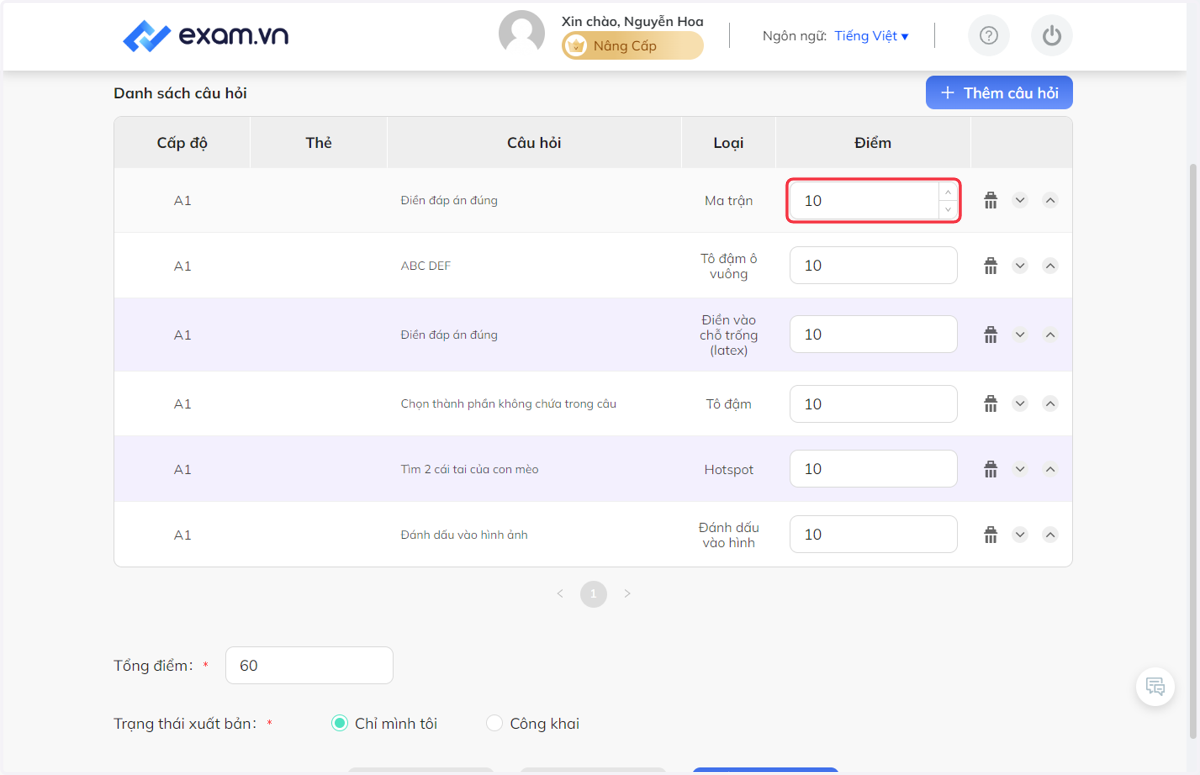This screenshot has height=775, width=1200.
Task: Click the Câu hỏi column header
Action: point(534,143)
